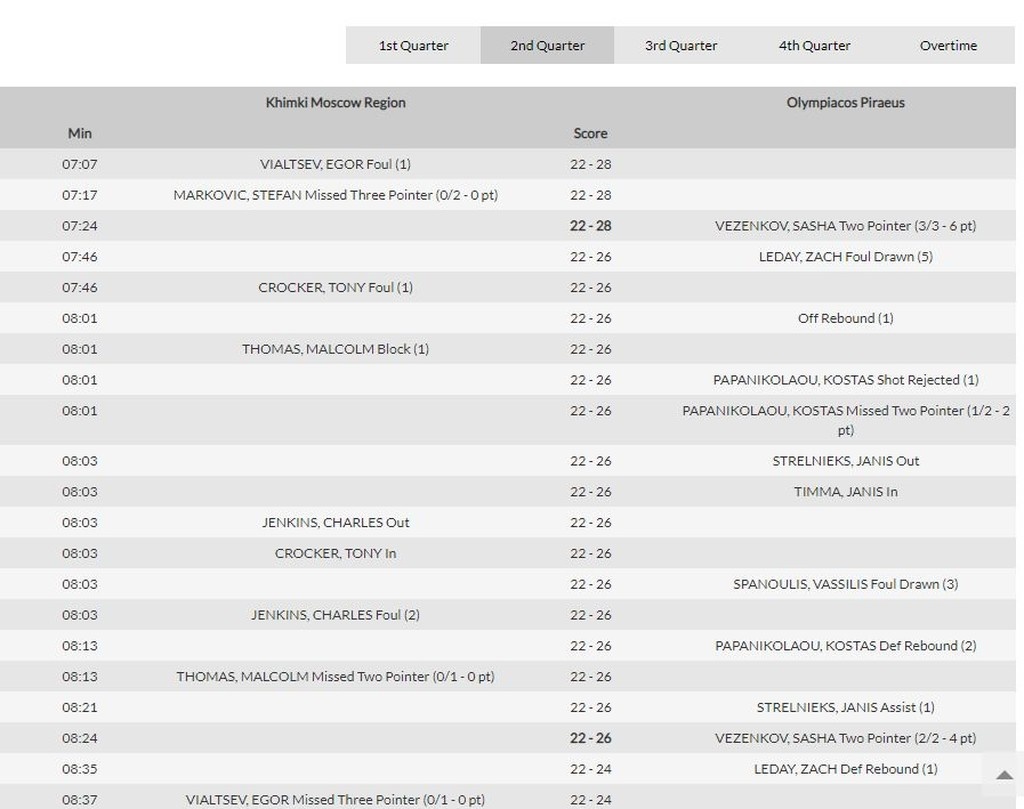Click SPANOULIS, VASSILIS Foul Drawn (3)

[845, 584]
